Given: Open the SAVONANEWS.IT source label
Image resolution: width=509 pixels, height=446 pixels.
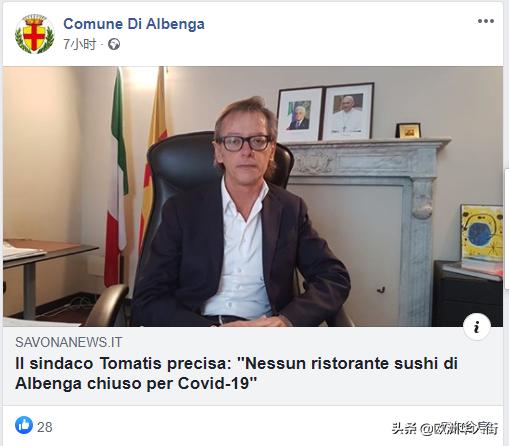Looking at the screenshot, I should [x=69, y=342].
